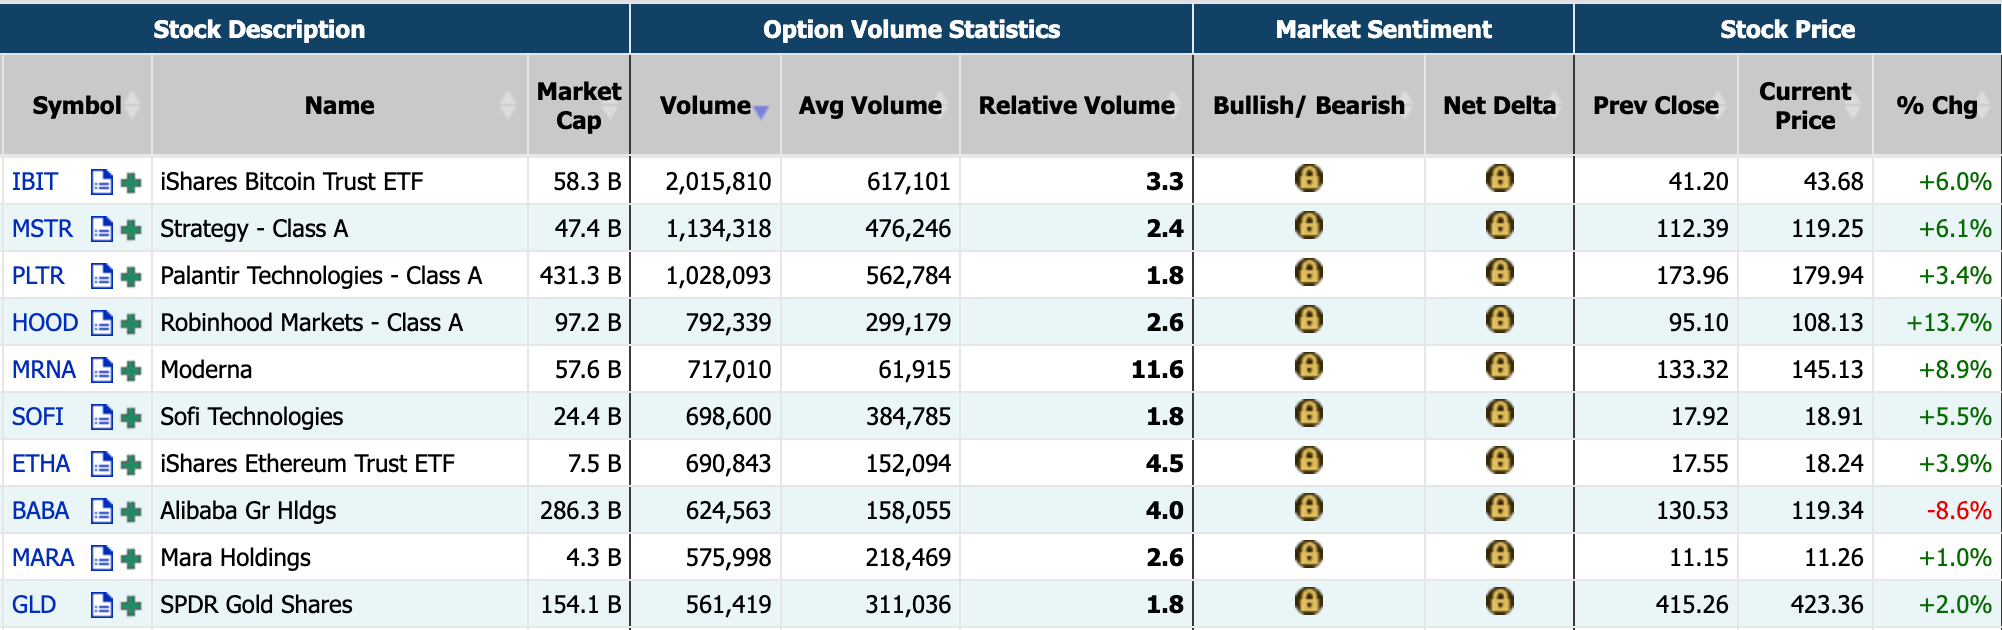Sort by % Chg column header
This screenshot has height=630, width=2002.
(1937, 105)
